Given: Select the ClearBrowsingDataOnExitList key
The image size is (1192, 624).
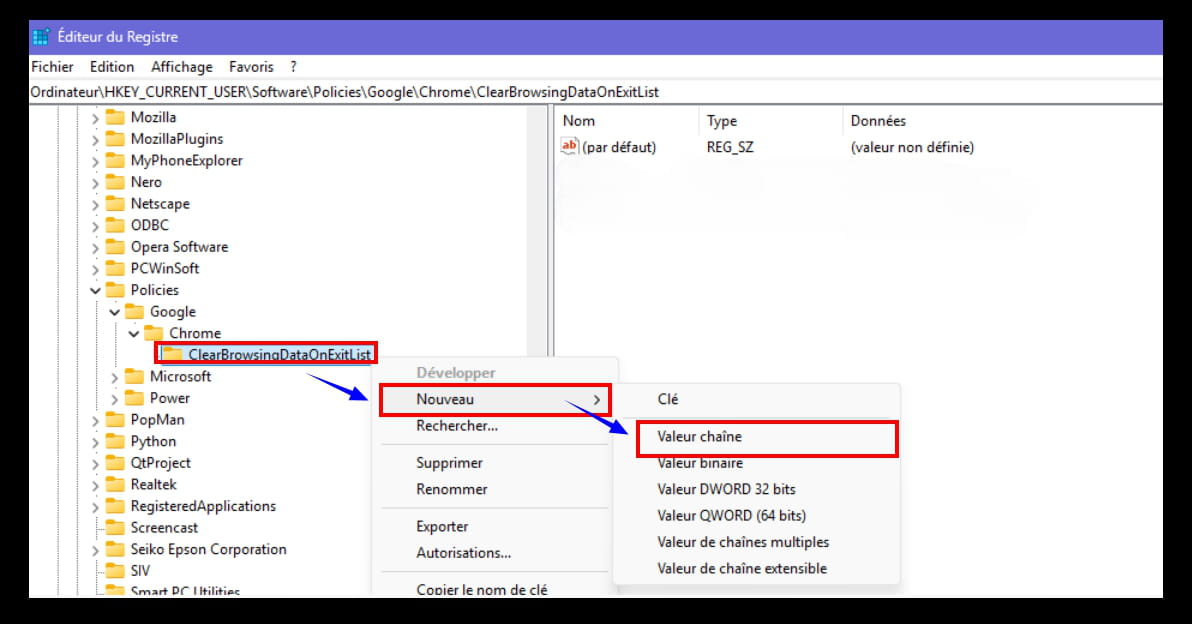Looking at the screenshot, I should click(x=279, y=354).
